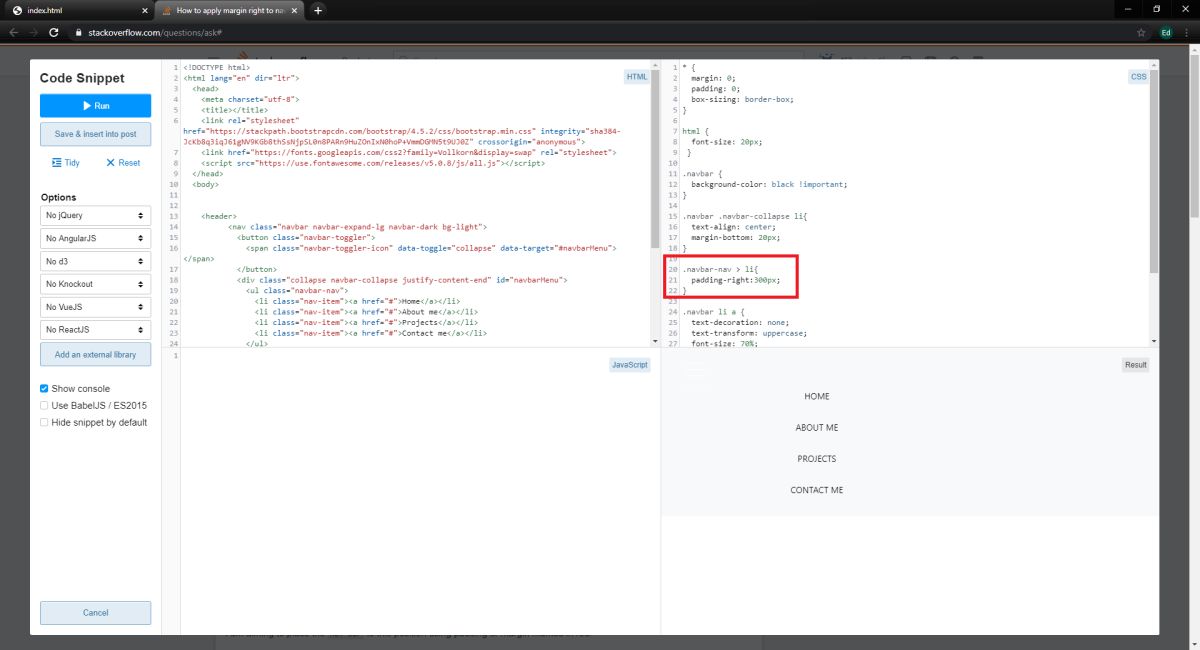Reset the snippet editor
The width and height of the screenshot is (1200, 650).
click(123, 162)
